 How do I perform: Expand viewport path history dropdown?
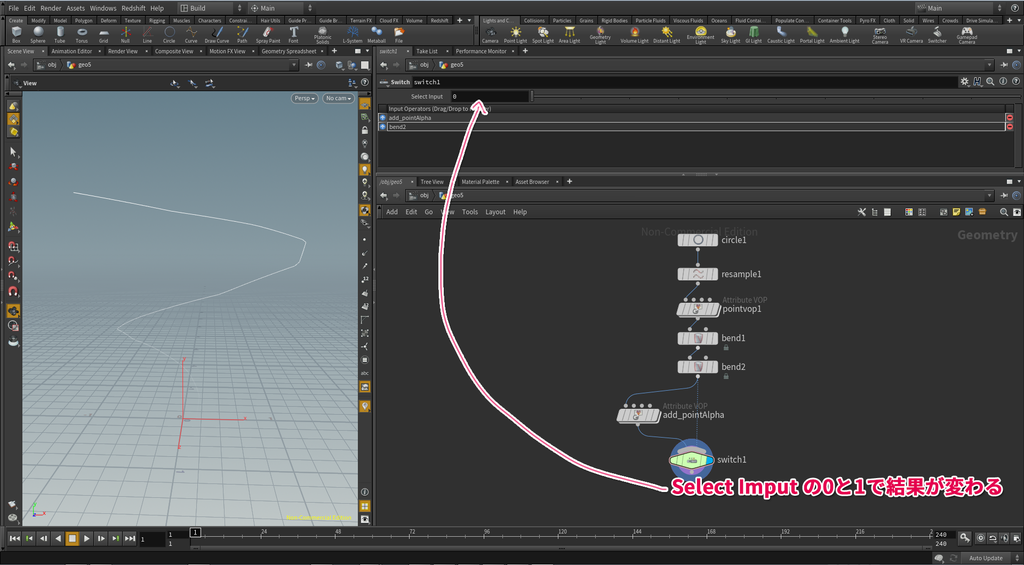[294, 65]
